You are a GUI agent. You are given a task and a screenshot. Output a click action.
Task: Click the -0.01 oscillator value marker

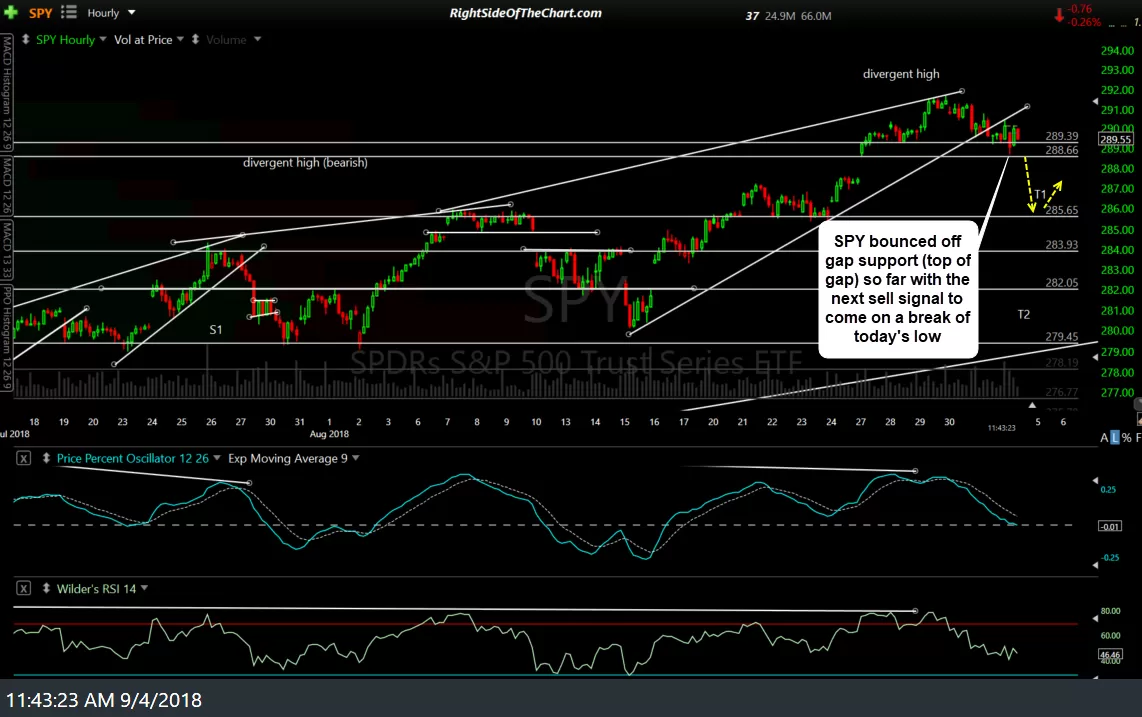coord(1110,526)
